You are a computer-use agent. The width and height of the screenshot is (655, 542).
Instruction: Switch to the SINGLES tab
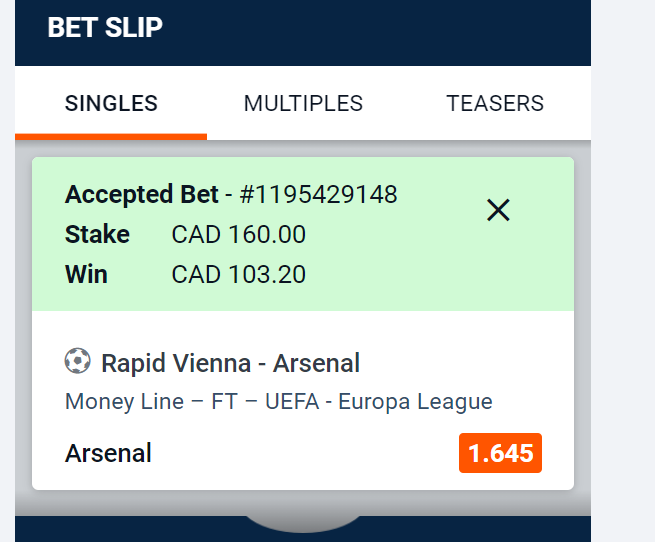pos(111,104)
